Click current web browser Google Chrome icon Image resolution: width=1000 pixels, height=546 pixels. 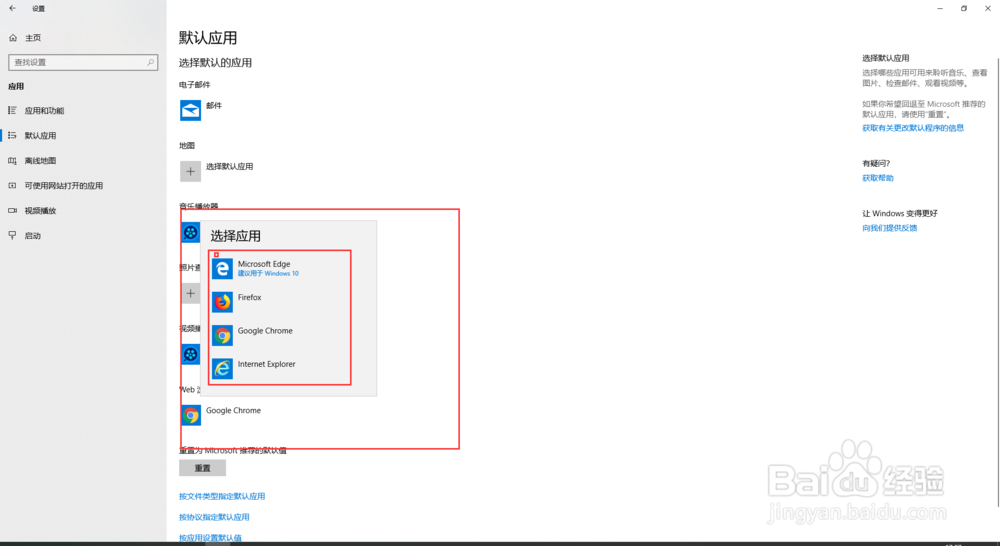click(x=191, y=415)
